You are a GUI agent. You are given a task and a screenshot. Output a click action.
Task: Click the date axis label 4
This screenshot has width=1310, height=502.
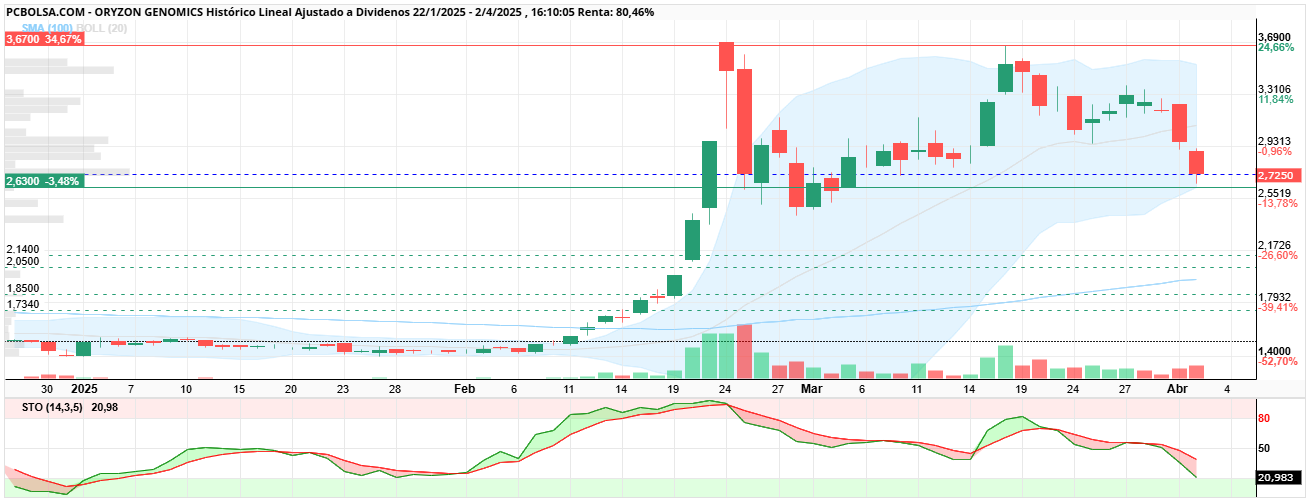[x=1227, y=389]
